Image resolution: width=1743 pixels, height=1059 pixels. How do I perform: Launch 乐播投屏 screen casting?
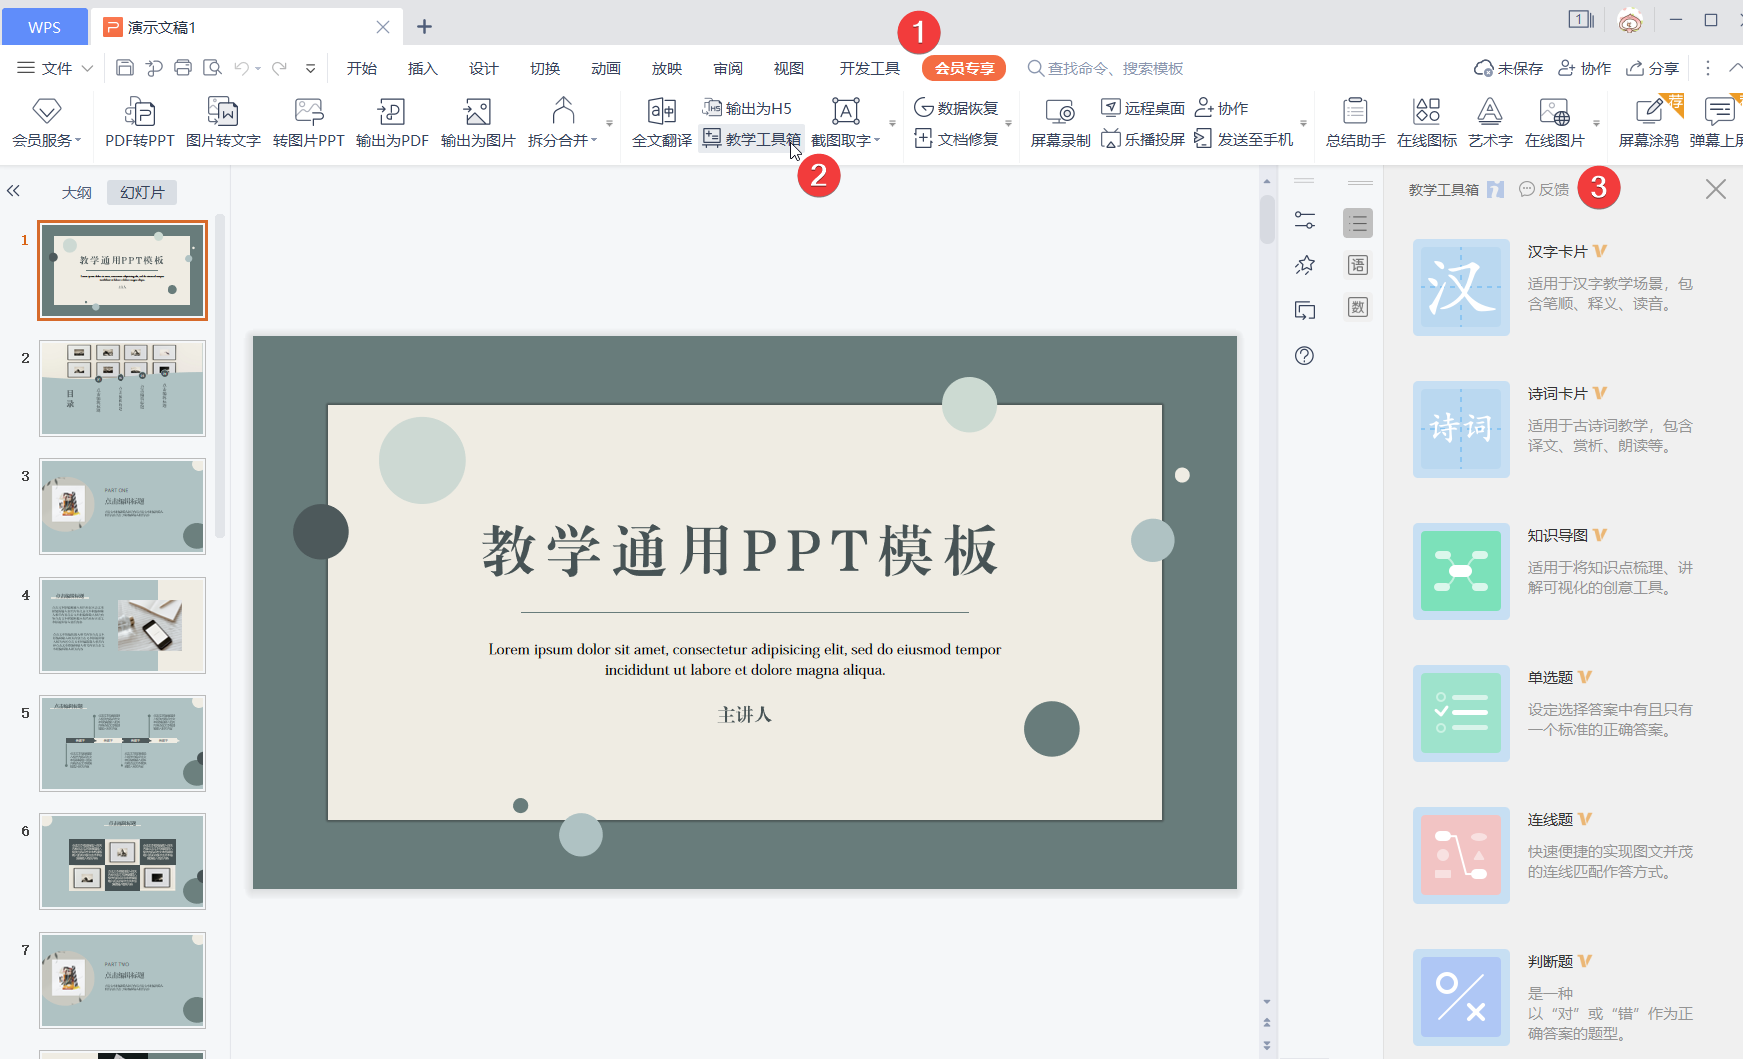point(1143,139)
